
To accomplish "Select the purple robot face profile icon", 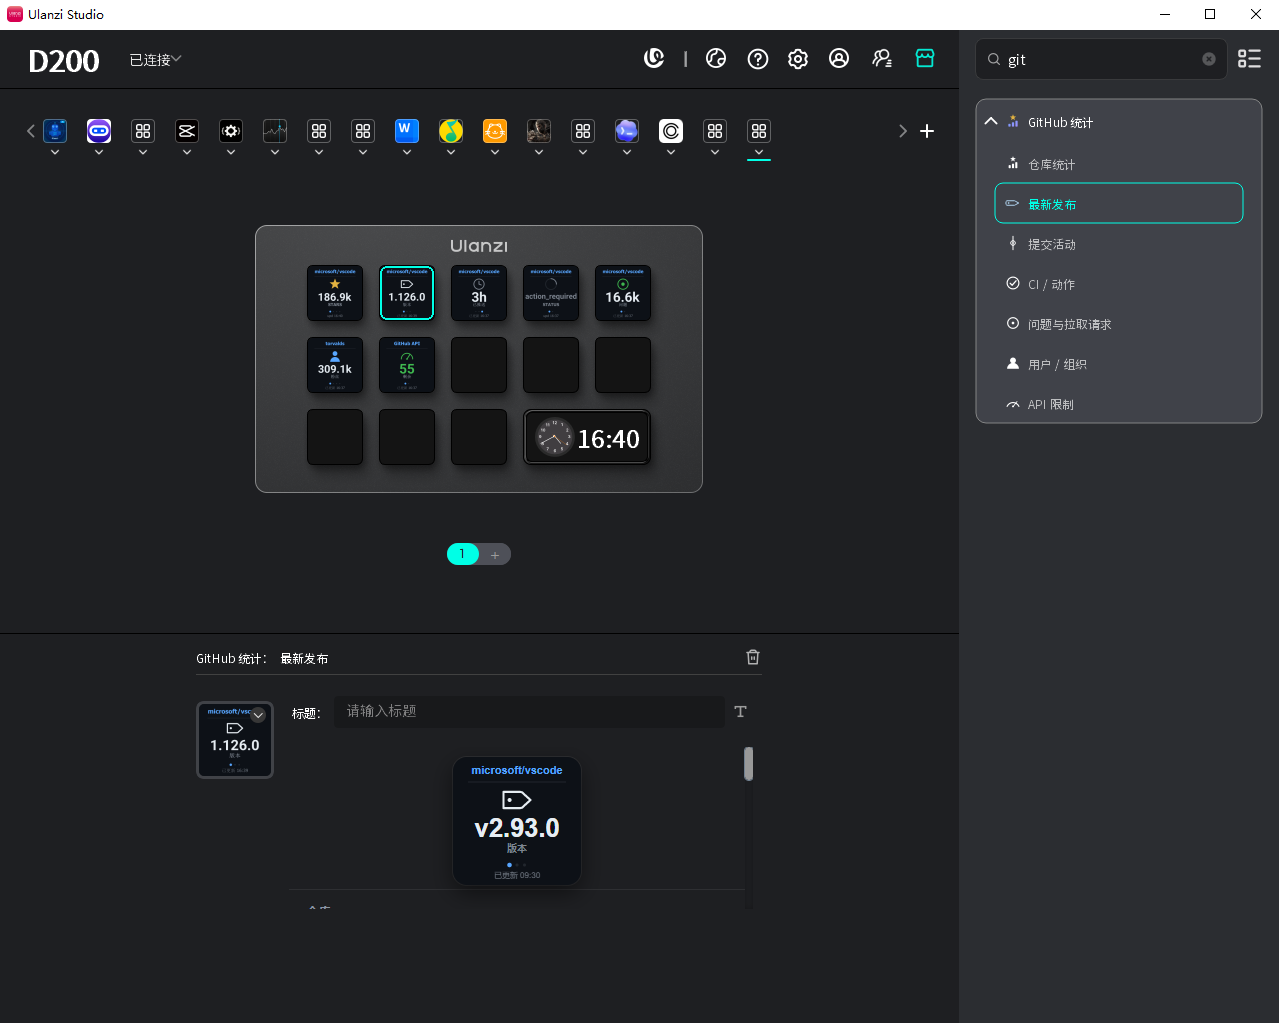I will [x=99, y=131].
